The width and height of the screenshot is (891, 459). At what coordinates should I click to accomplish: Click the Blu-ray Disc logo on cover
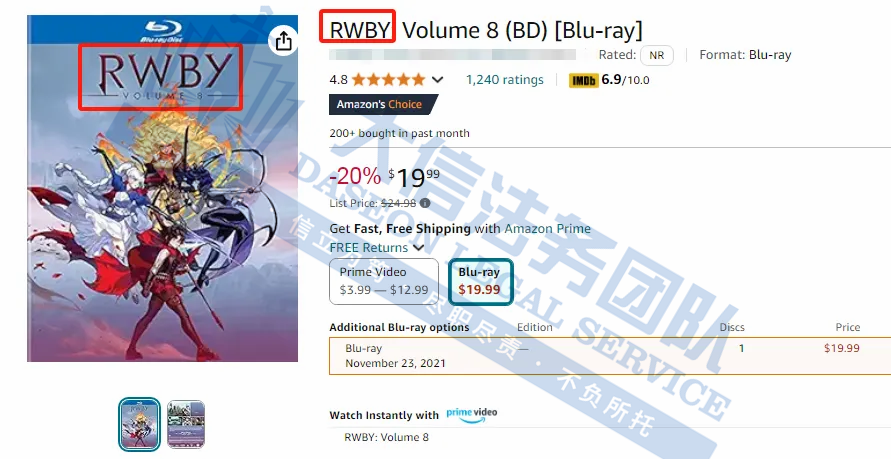(x=162, y=31)
